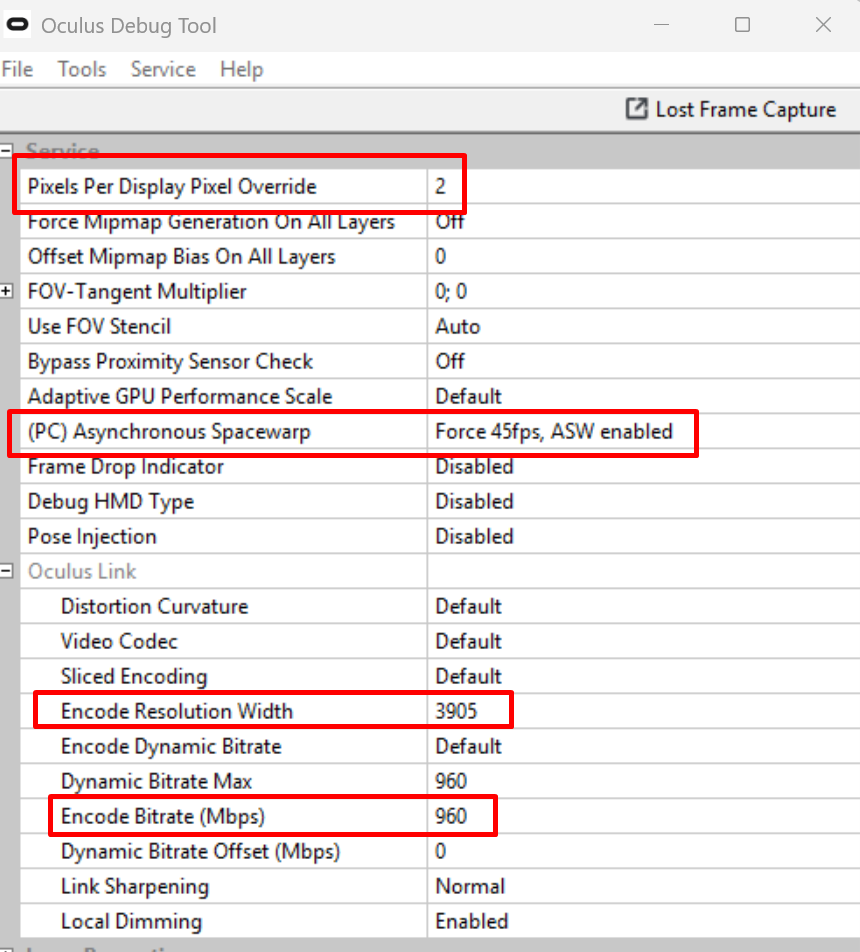Open the File menu
Viewport: 860px width, 952px height.
[x=17, y=69]
